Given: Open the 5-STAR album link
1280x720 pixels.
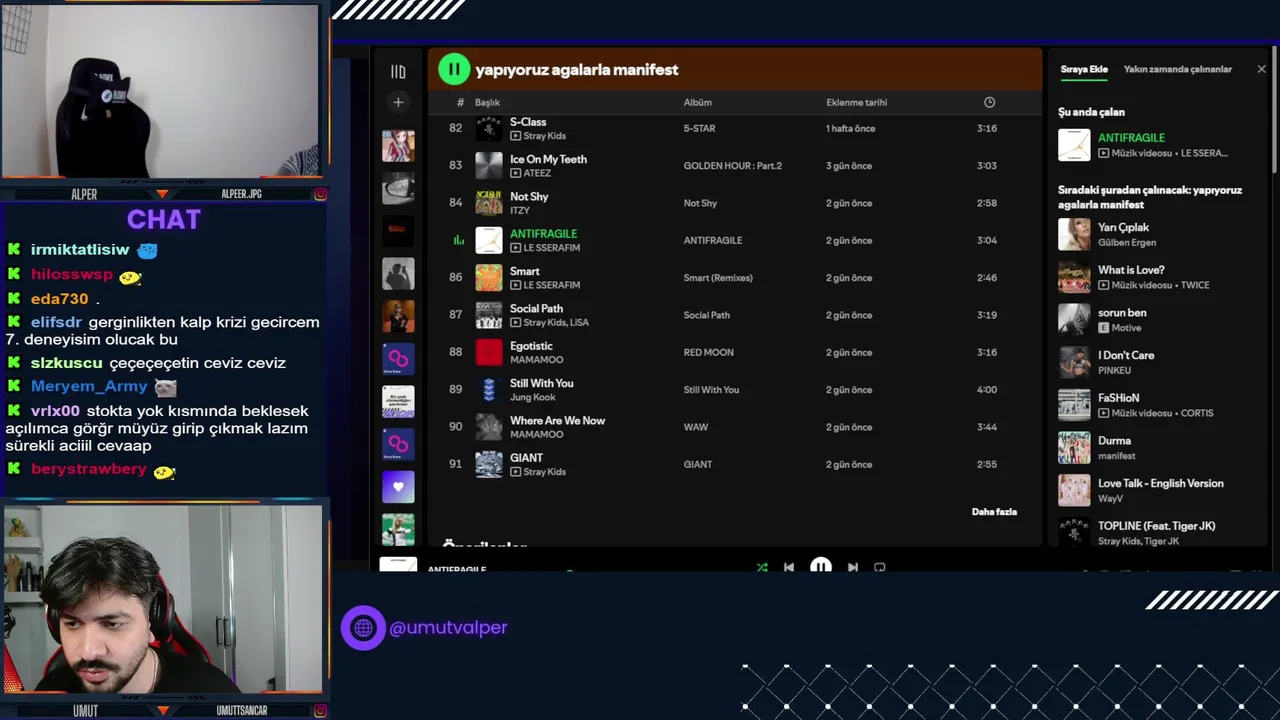Looking at the screenshot, I should (x=699, y=128).
